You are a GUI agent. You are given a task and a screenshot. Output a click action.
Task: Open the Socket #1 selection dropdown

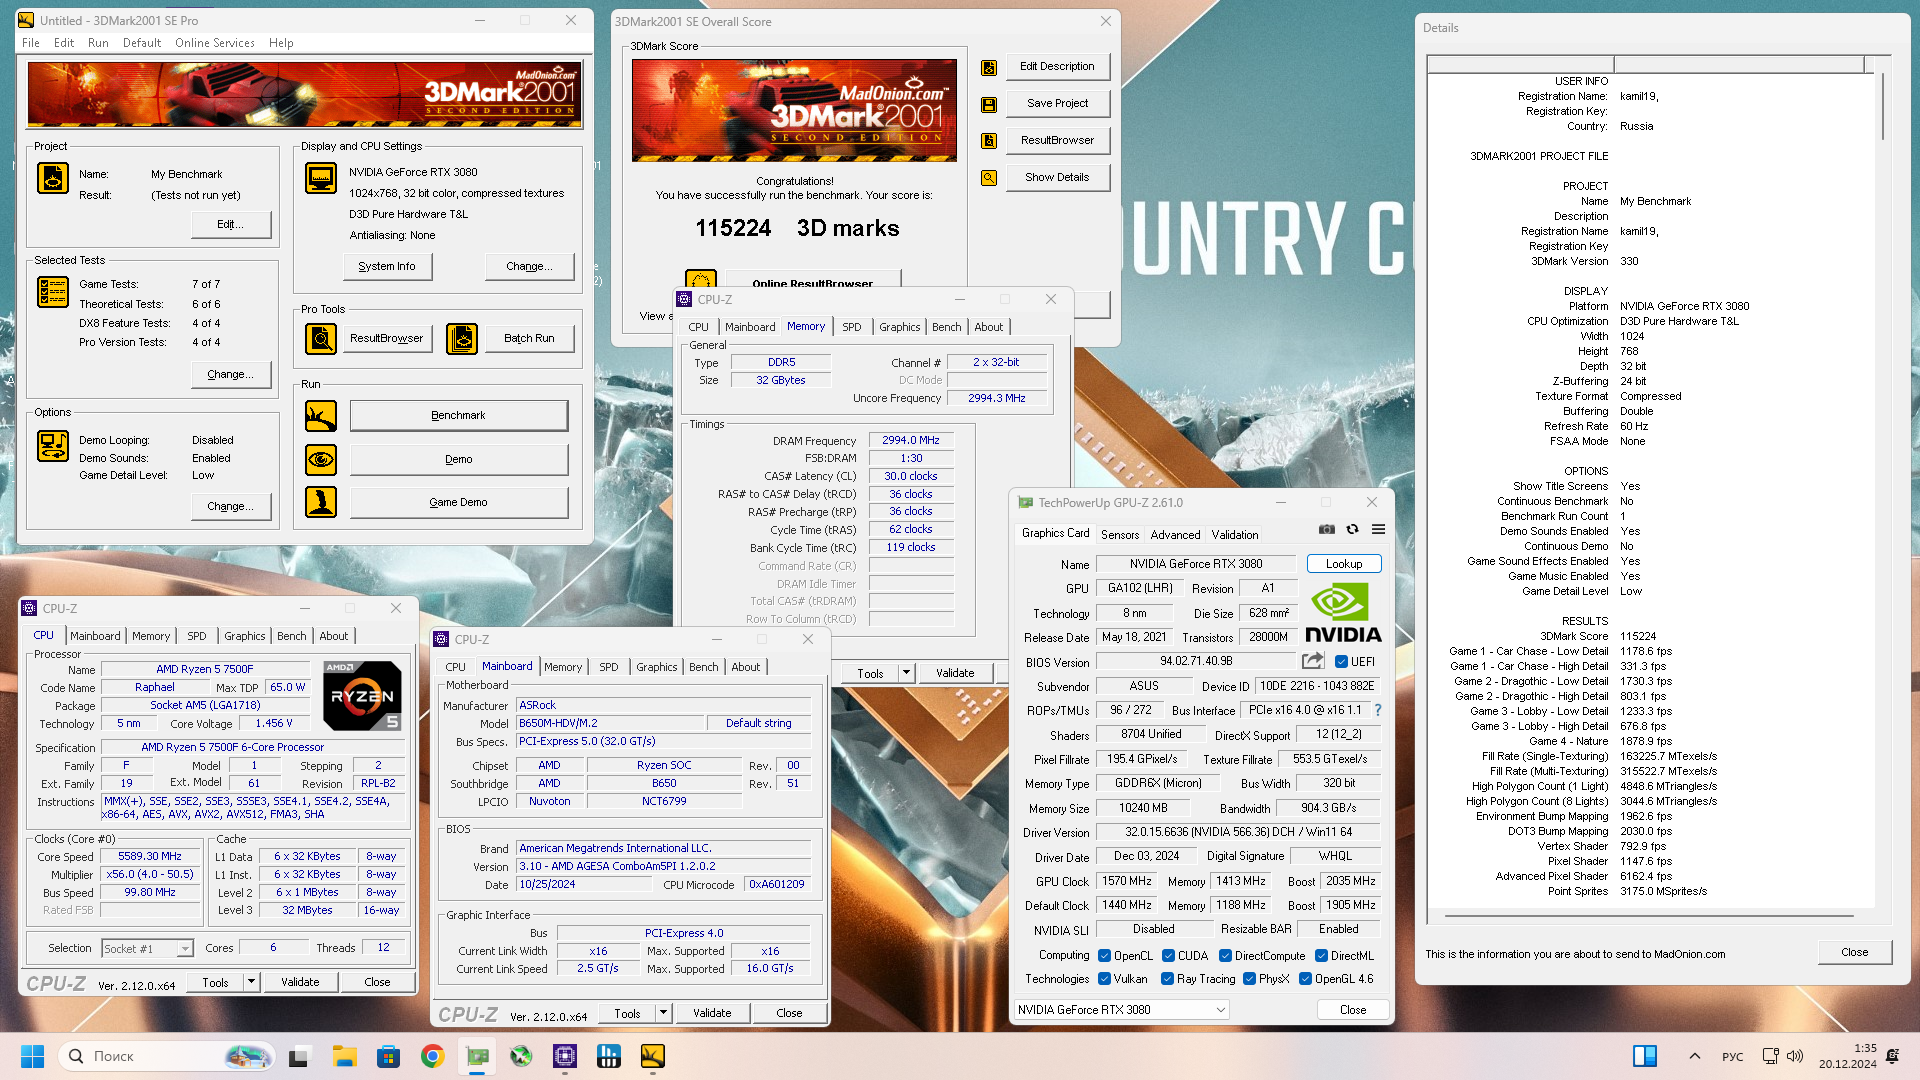(x=147, y=948)
